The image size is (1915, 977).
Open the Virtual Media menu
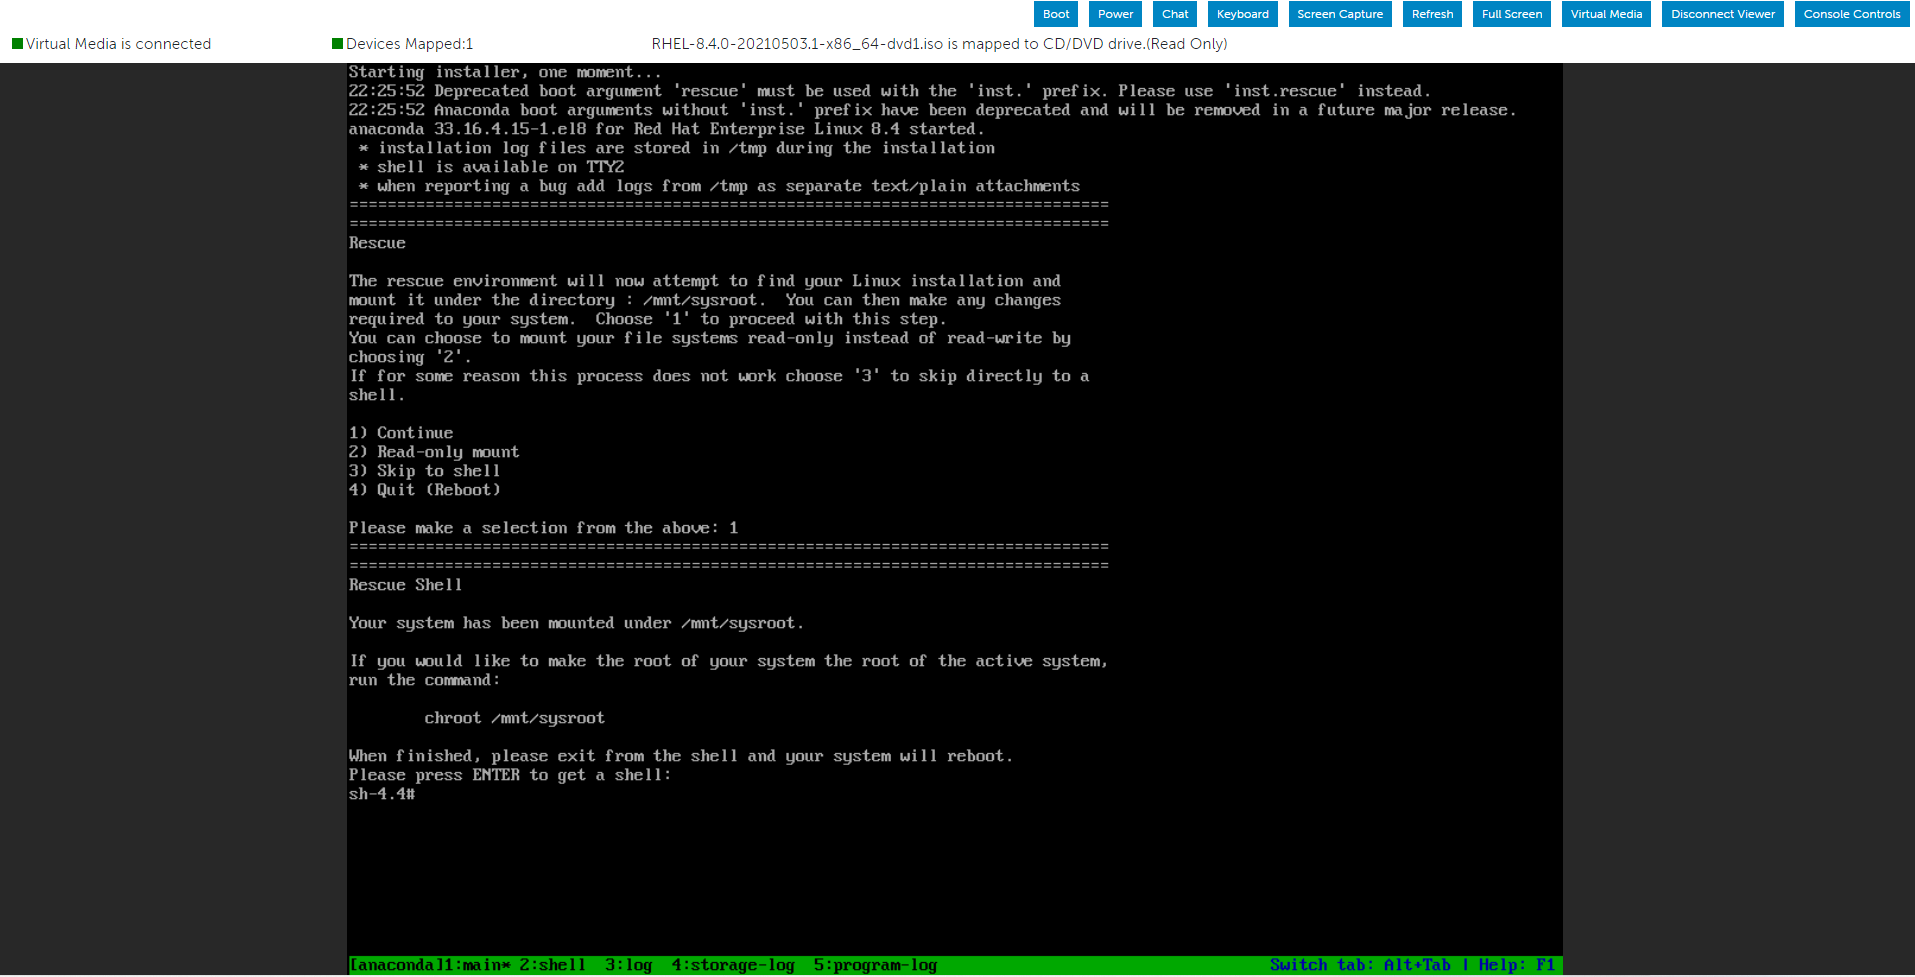tap(1605, 13)
